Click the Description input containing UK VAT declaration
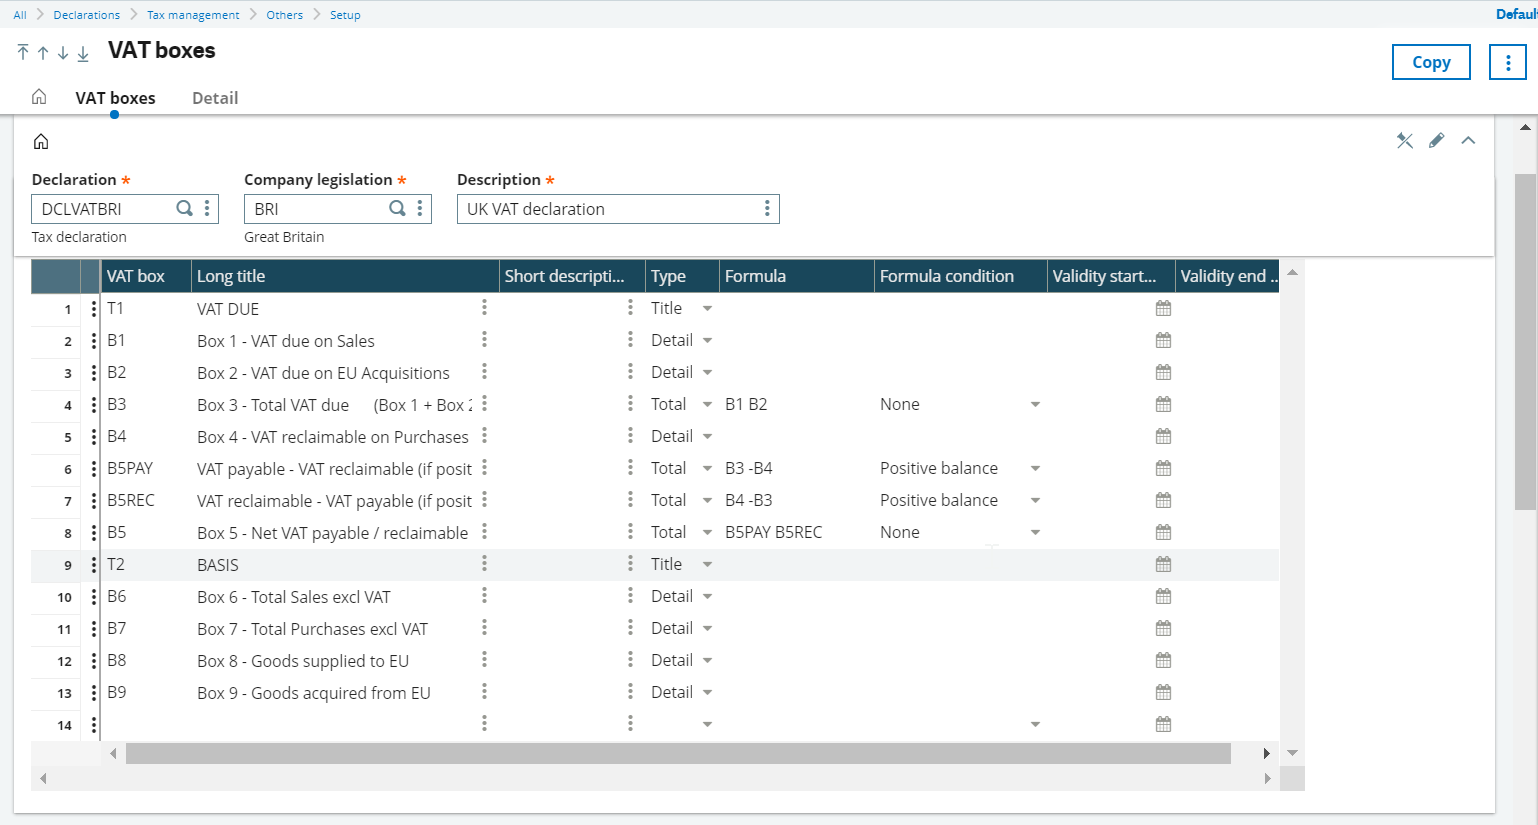The width and height of the screenshot is (1538, 825). (x=600, y=208)
